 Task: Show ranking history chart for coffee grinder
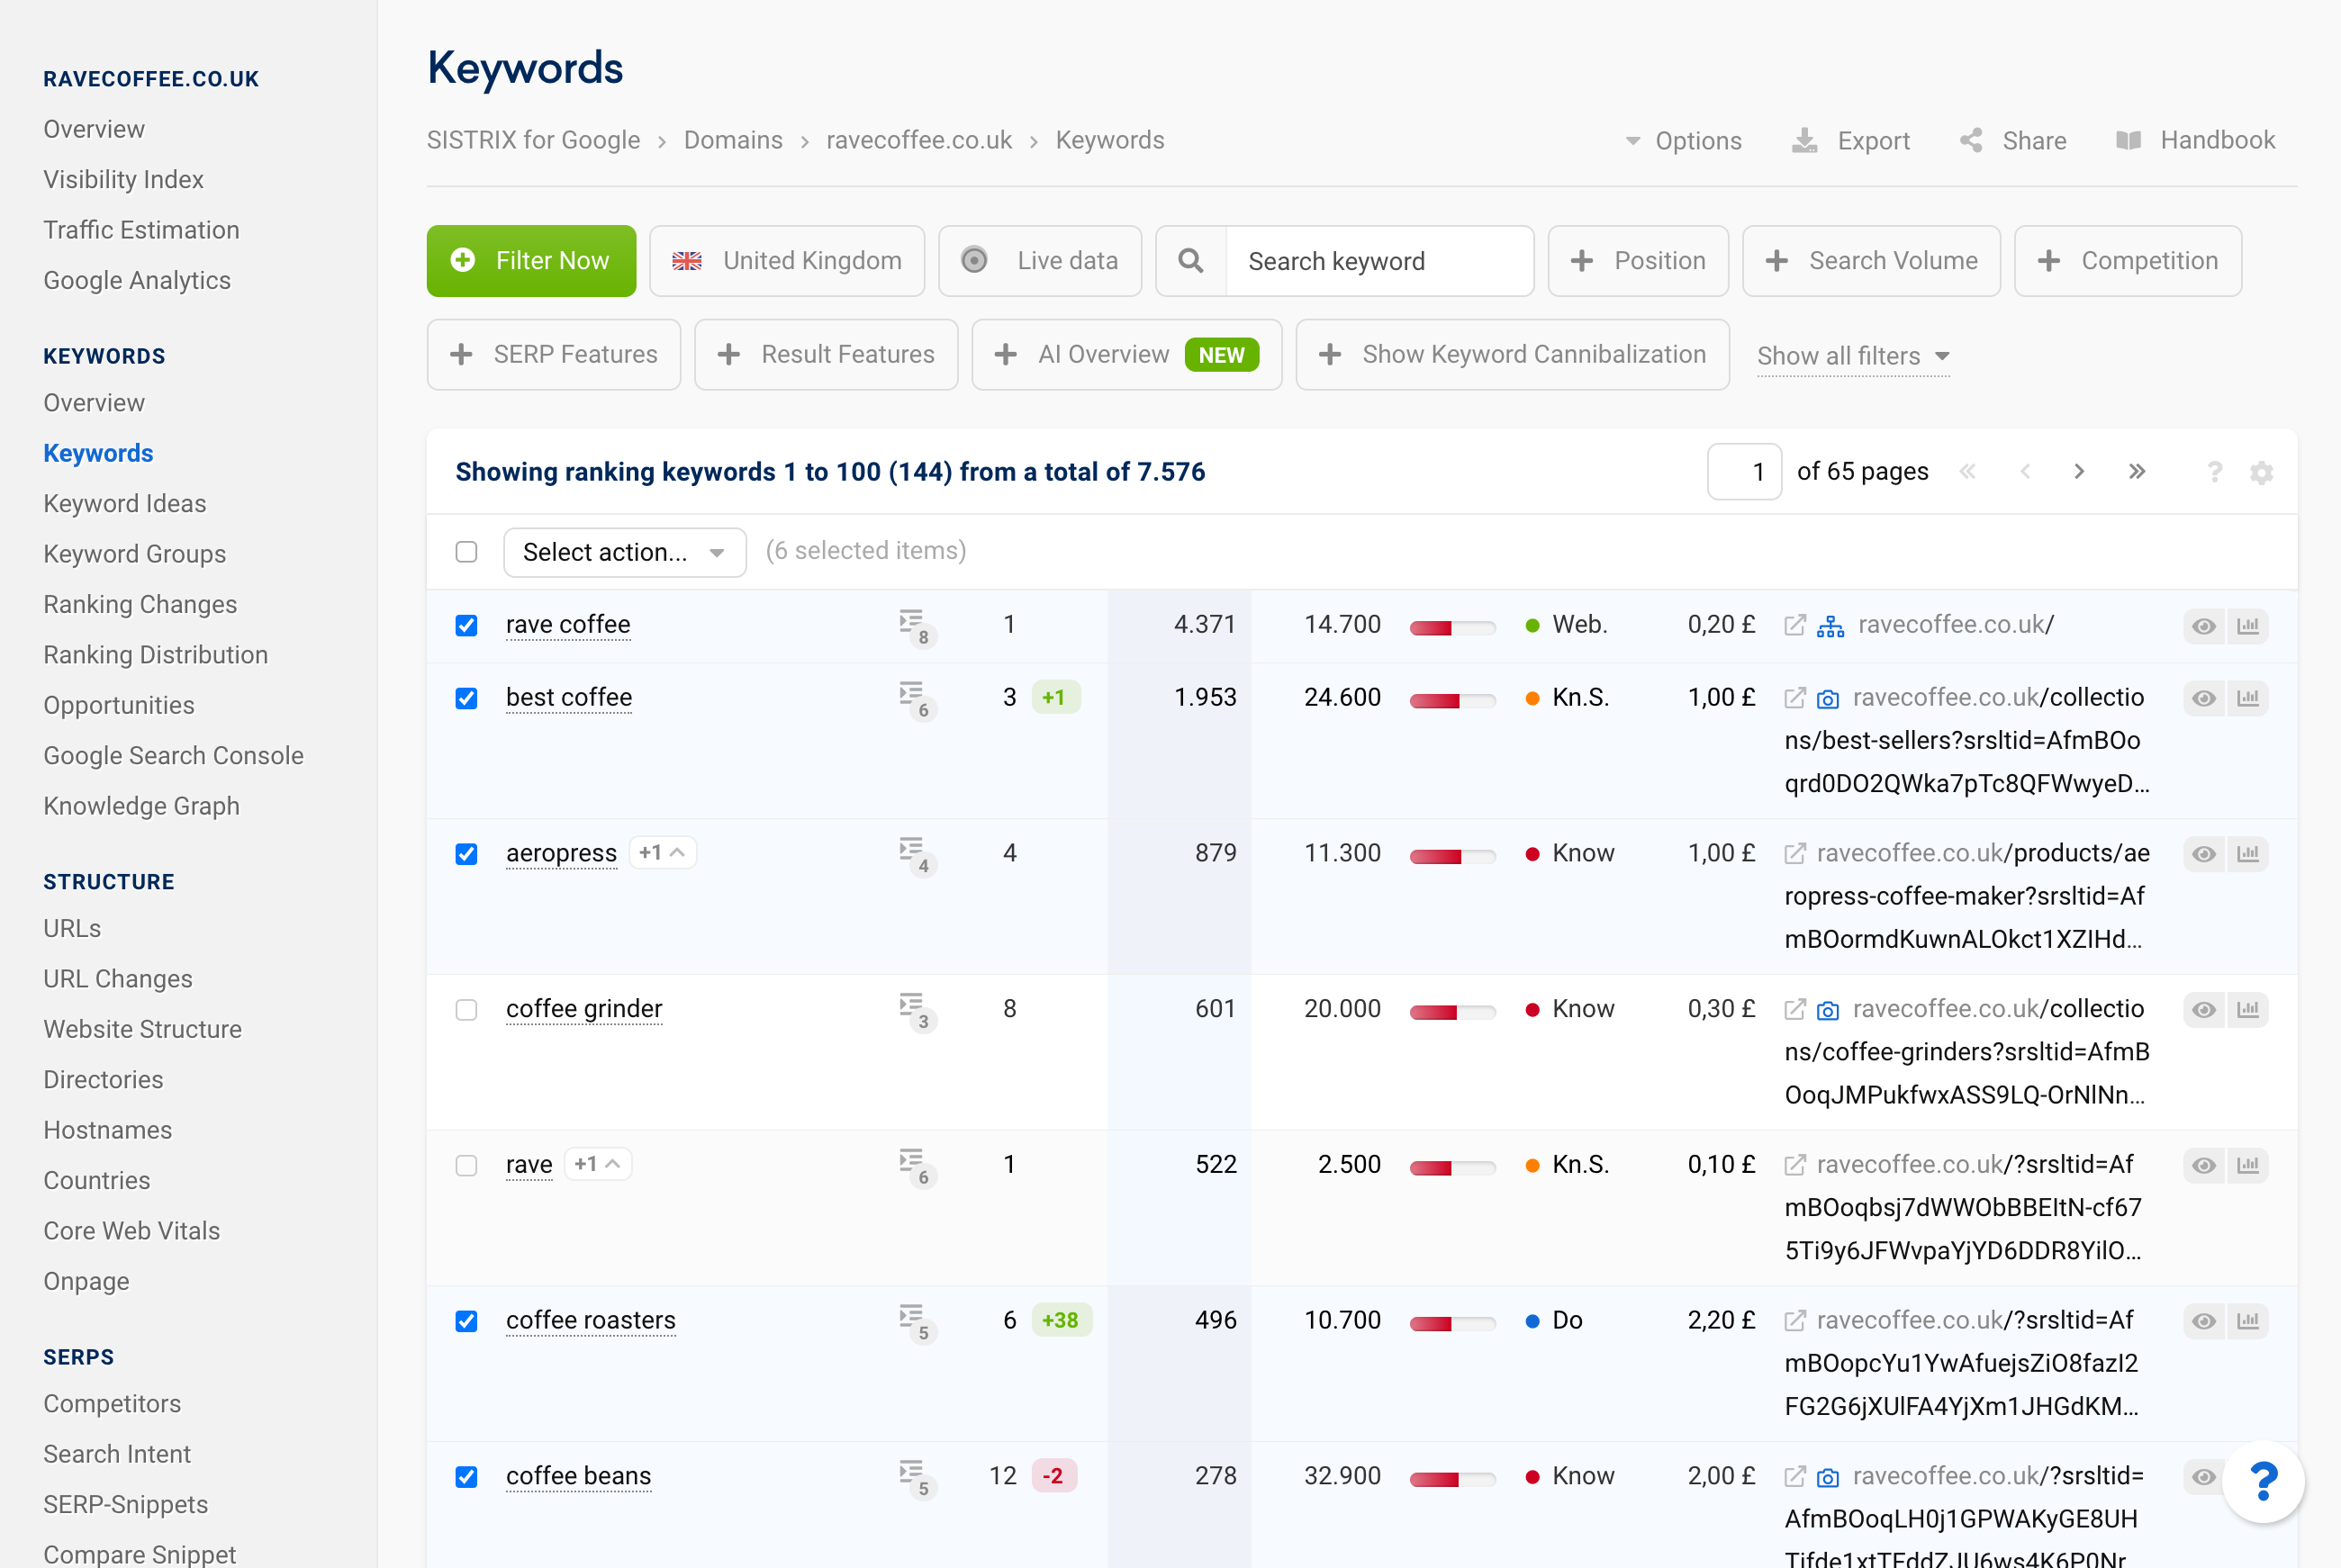click(2248, 1010)
